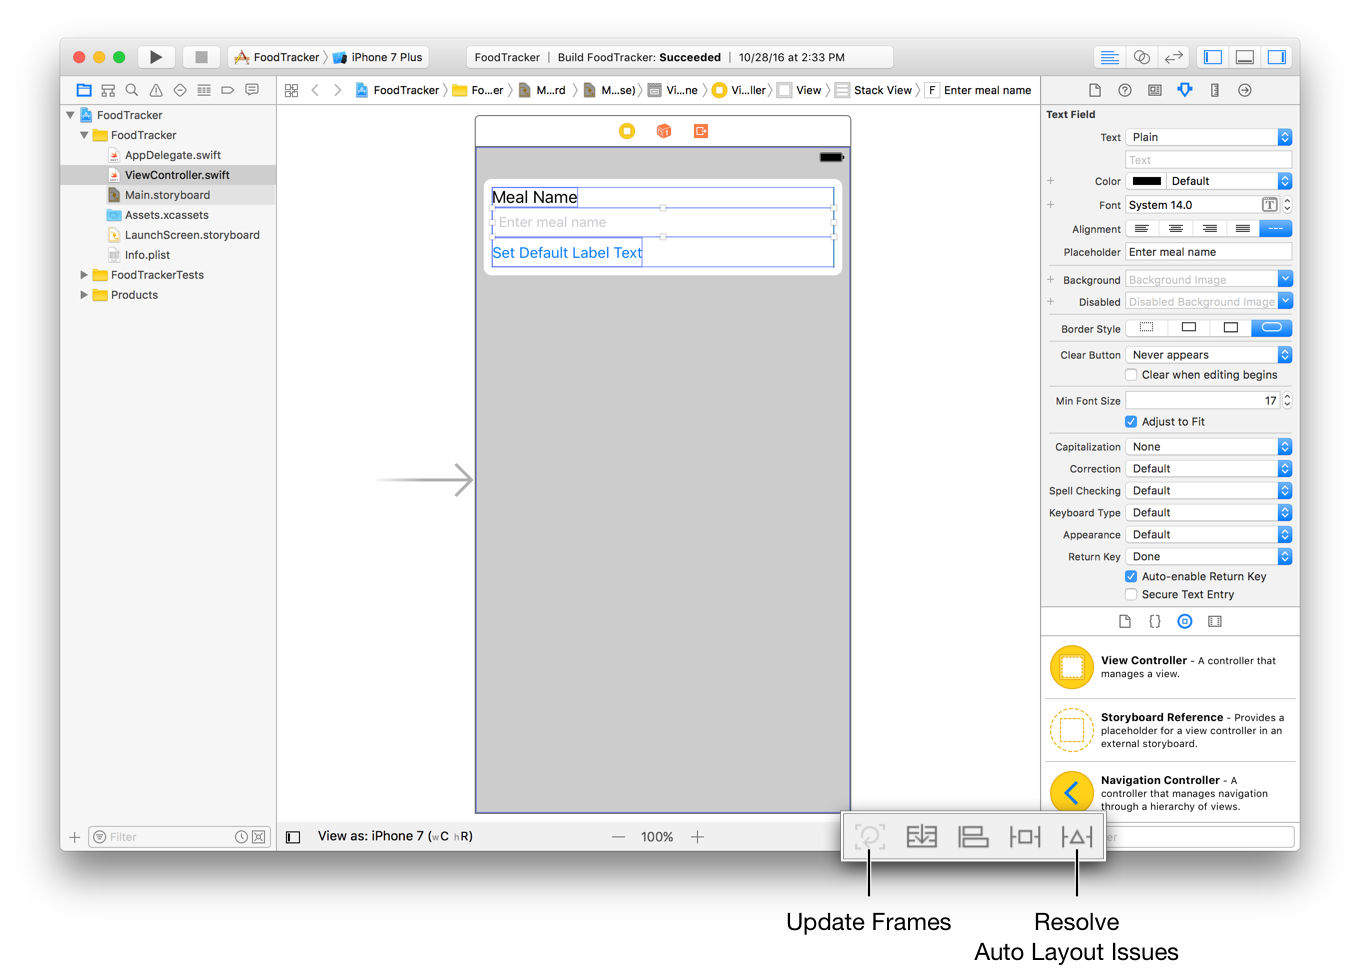Open the issue navigator
This screenshot has width=1360, height=979.
point(156,90)
